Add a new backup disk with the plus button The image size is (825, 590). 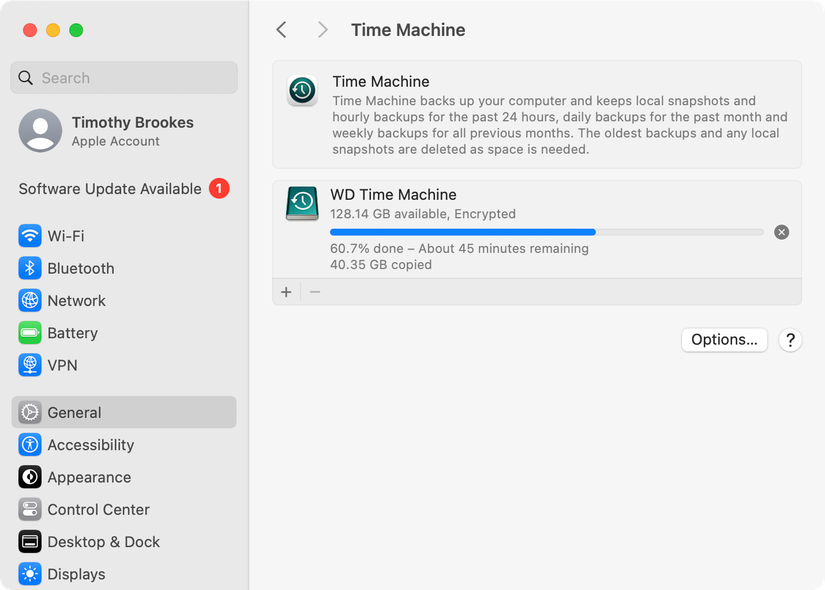(286, 291)
